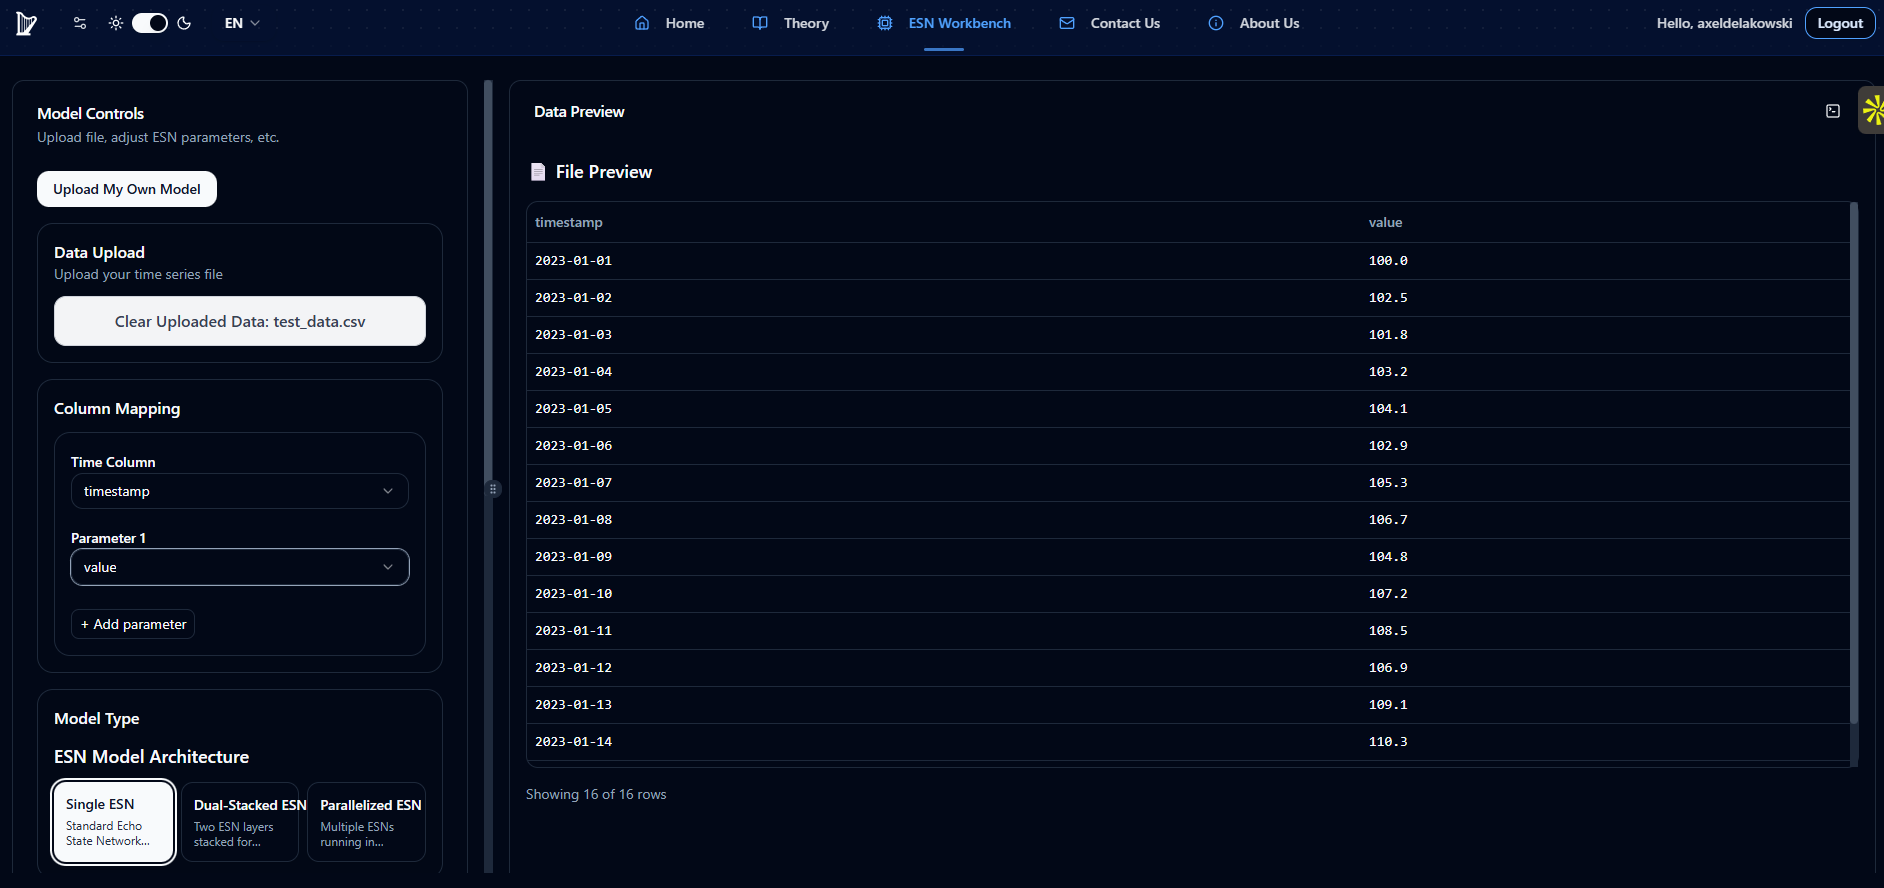
Task: Click the yellow starburst widget icon
Action: point(1872,110)
